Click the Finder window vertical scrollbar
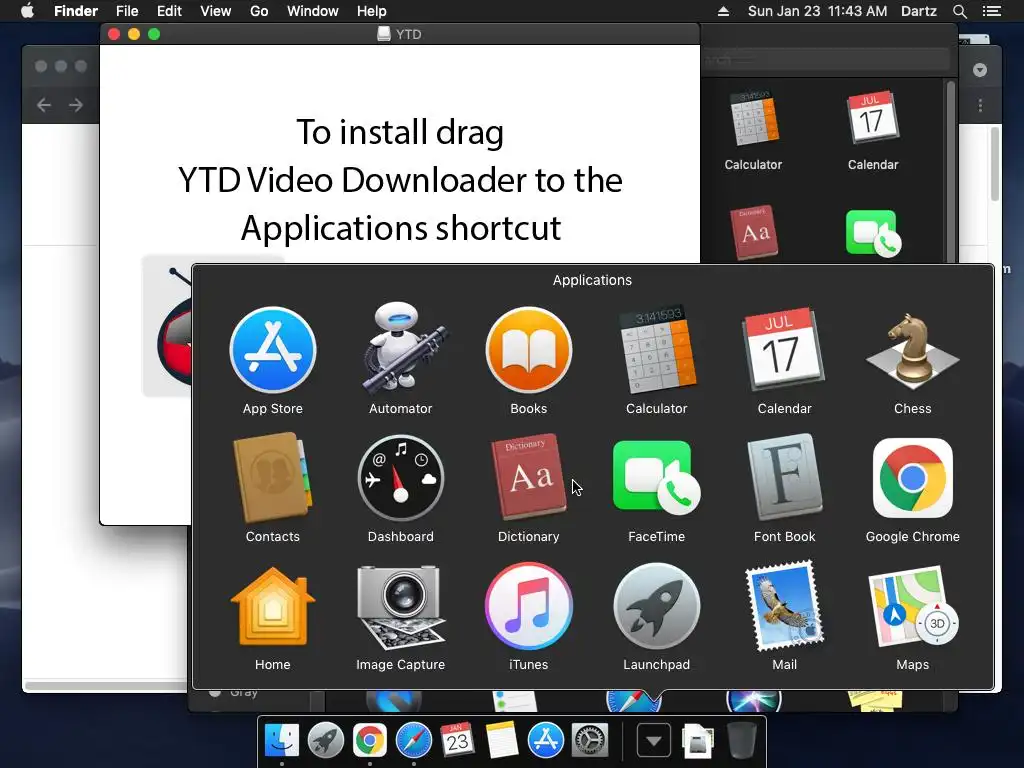1024x768 pixels. (x=951, y=170)
